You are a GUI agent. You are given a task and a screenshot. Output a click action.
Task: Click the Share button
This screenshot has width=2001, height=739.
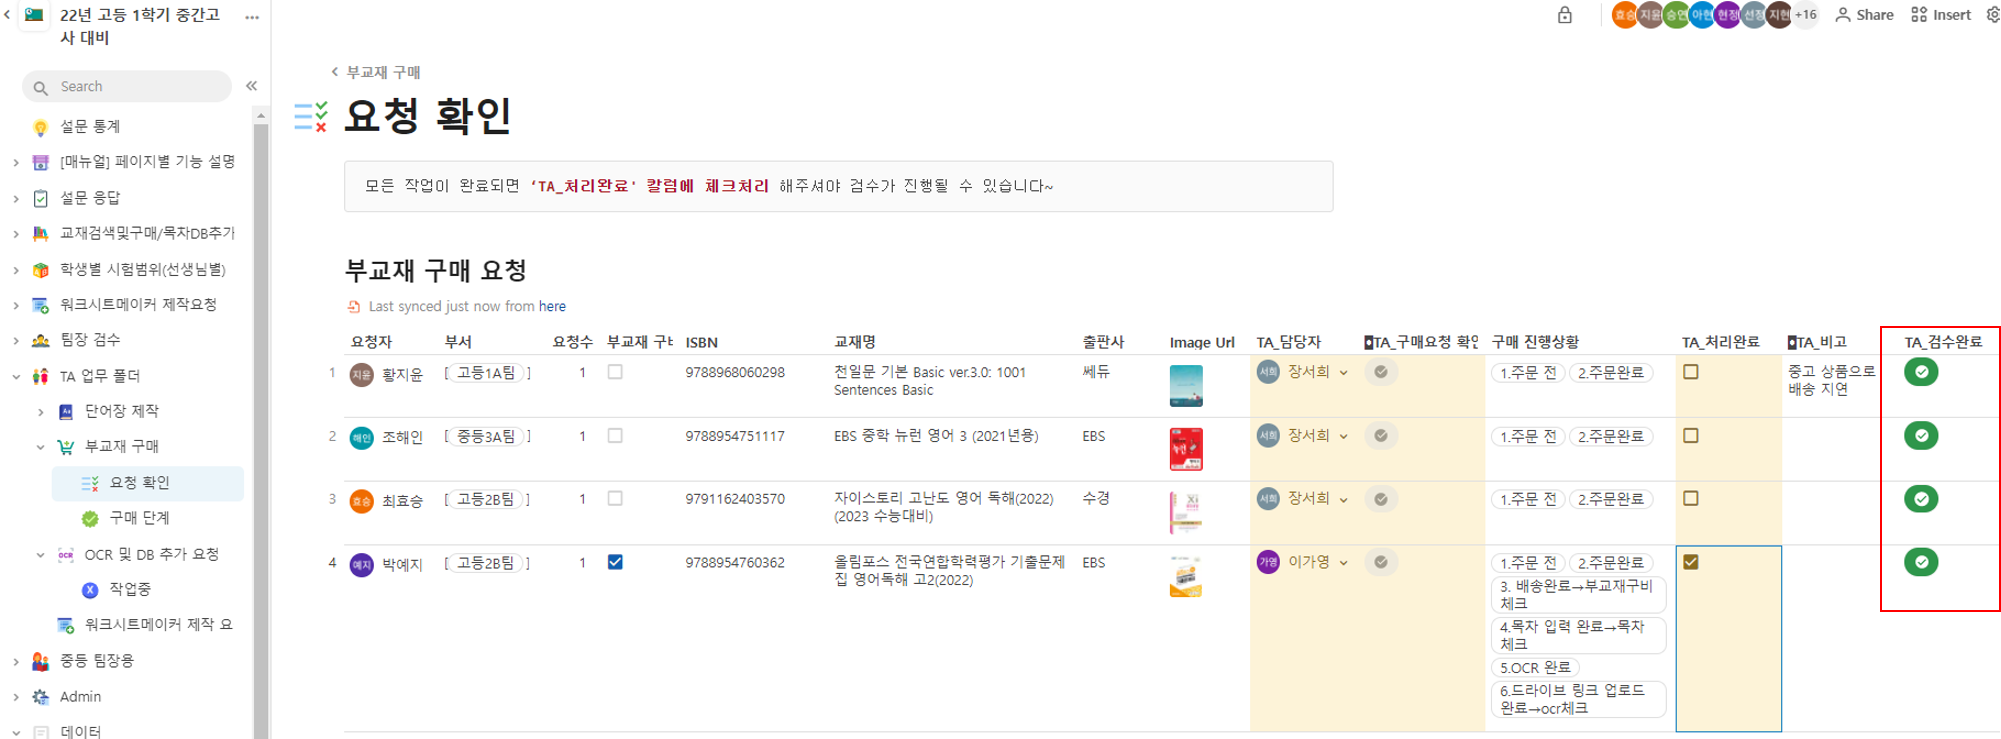pyautogui.click(x=1865, y=15)
